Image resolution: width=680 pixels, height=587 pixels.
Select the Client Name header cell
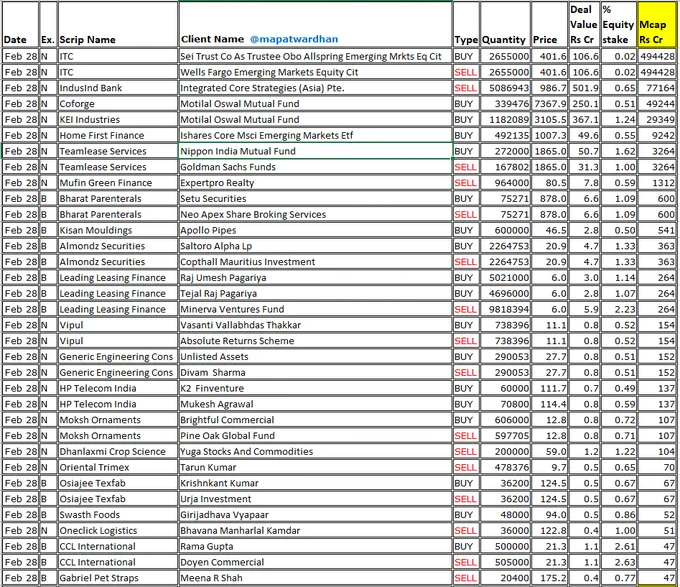tap(315, 24)
